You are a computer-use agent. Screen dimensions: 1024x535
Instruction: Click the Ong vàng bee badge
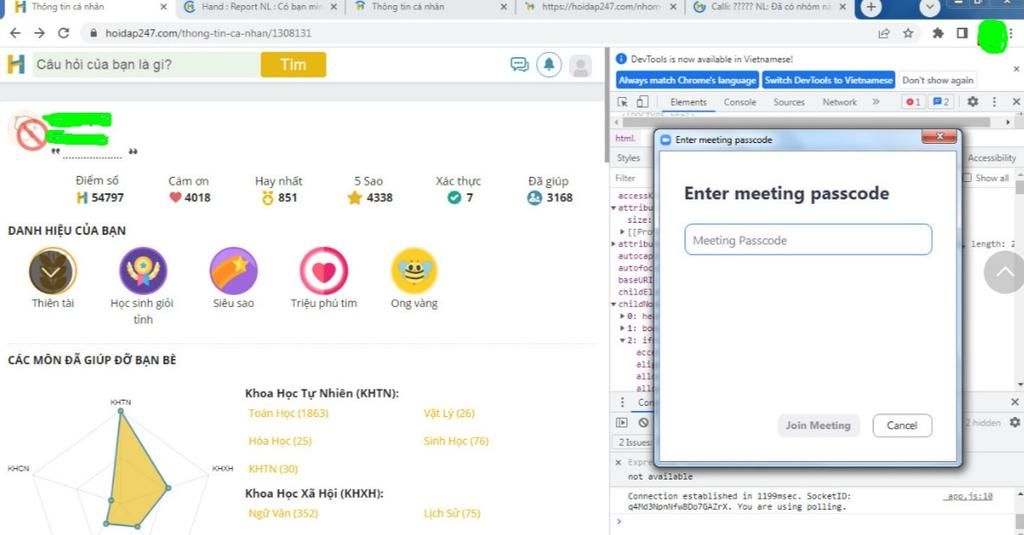[x=414, y=270]
